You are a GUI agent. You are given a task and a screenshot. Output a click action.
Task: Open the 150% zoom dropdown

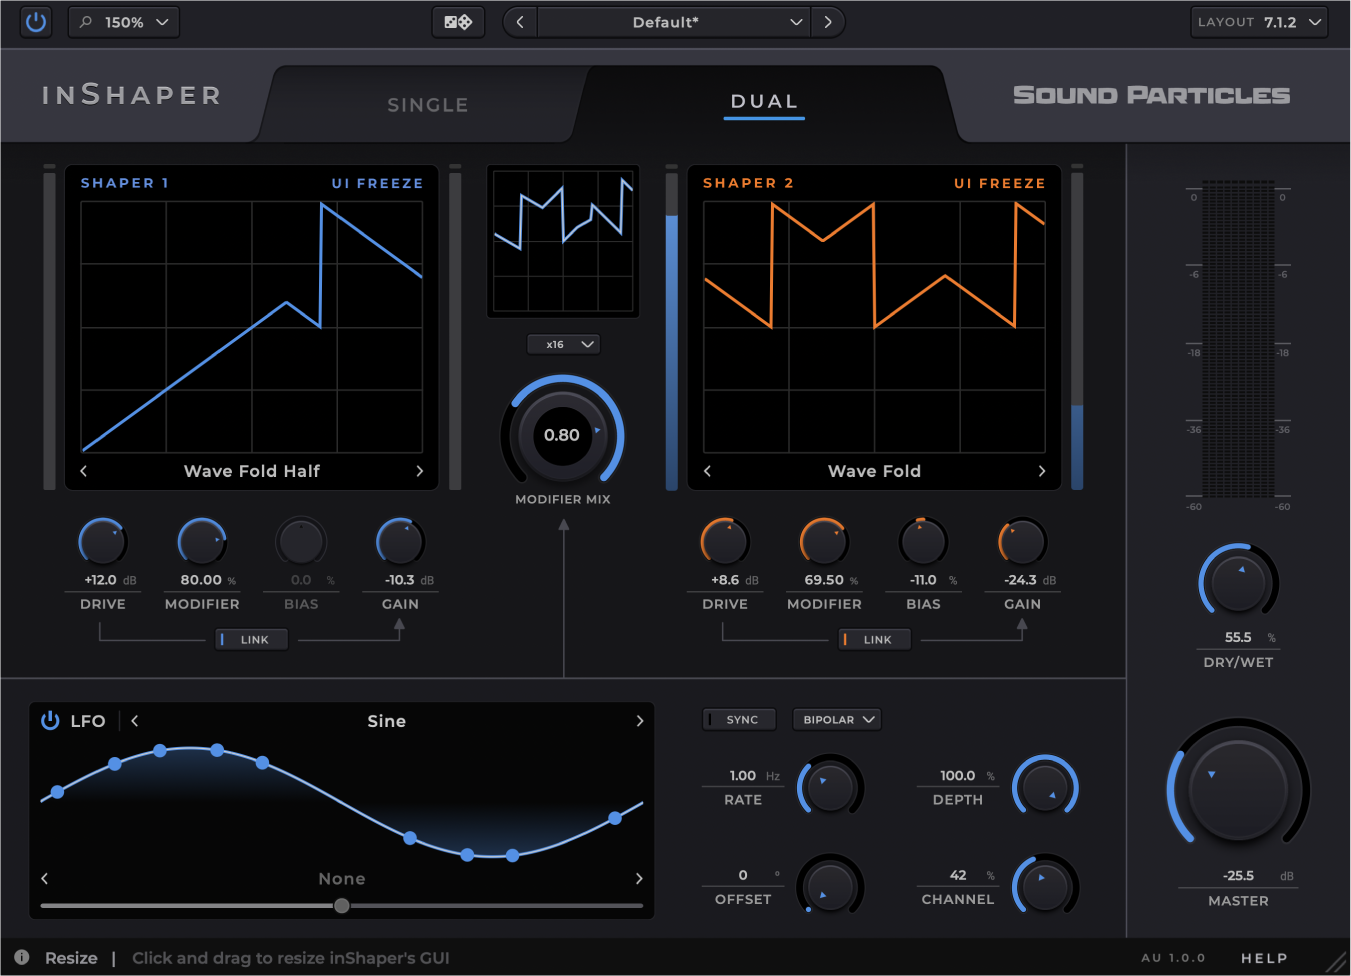pos(124,22)
